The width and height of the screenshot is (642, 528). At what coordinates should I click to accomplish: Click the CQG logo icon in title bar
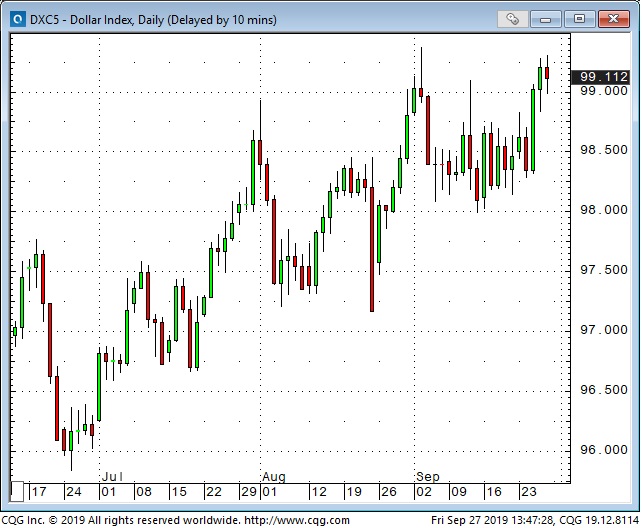click(x=18, y=19)
